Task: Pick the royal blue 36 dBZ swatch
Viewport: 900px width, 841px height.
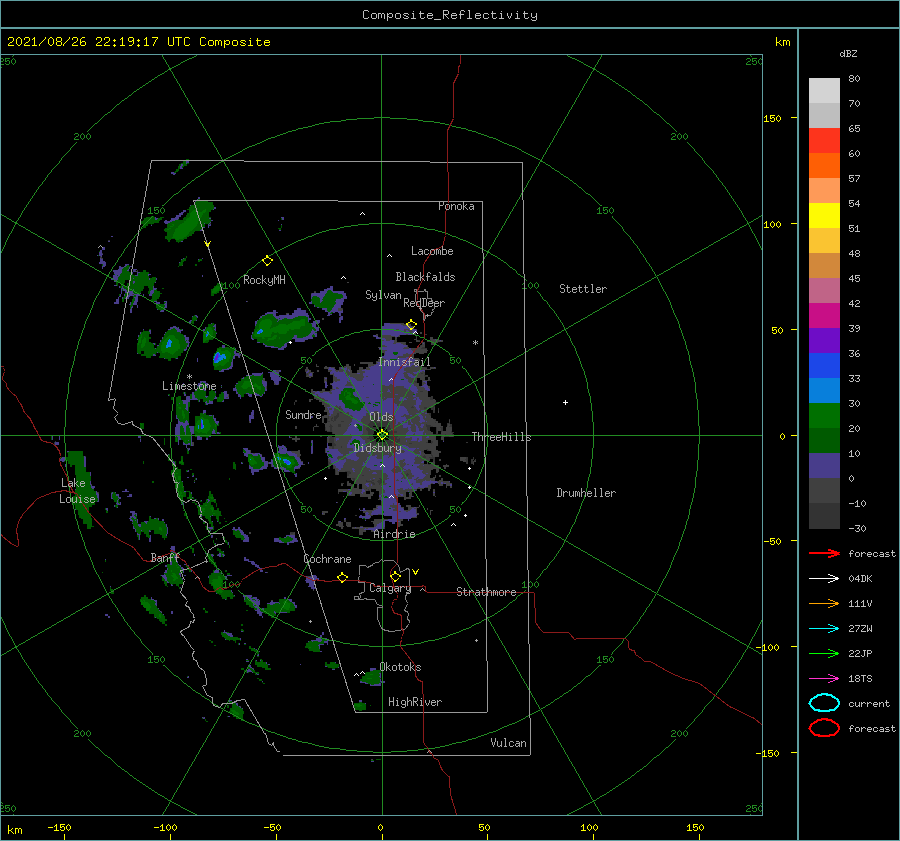Action: tap(824, 365)
